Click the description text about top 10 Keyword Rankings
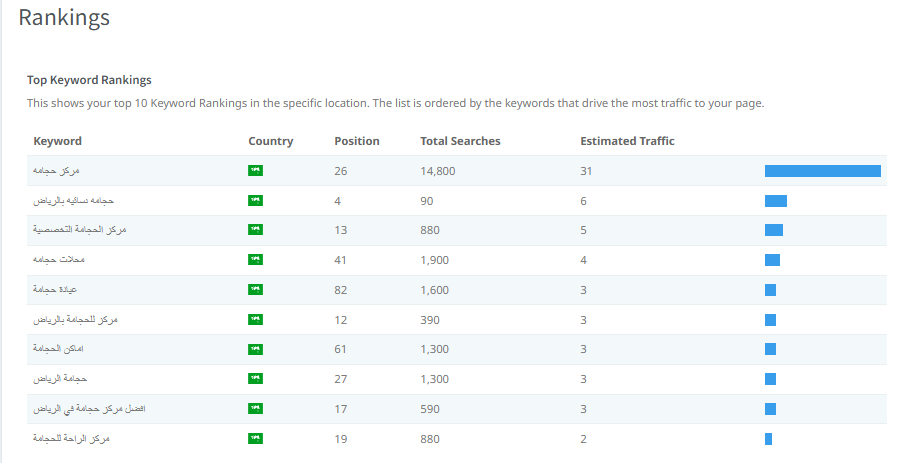This screenshot has width=909, height=463. tap(395, 103)
